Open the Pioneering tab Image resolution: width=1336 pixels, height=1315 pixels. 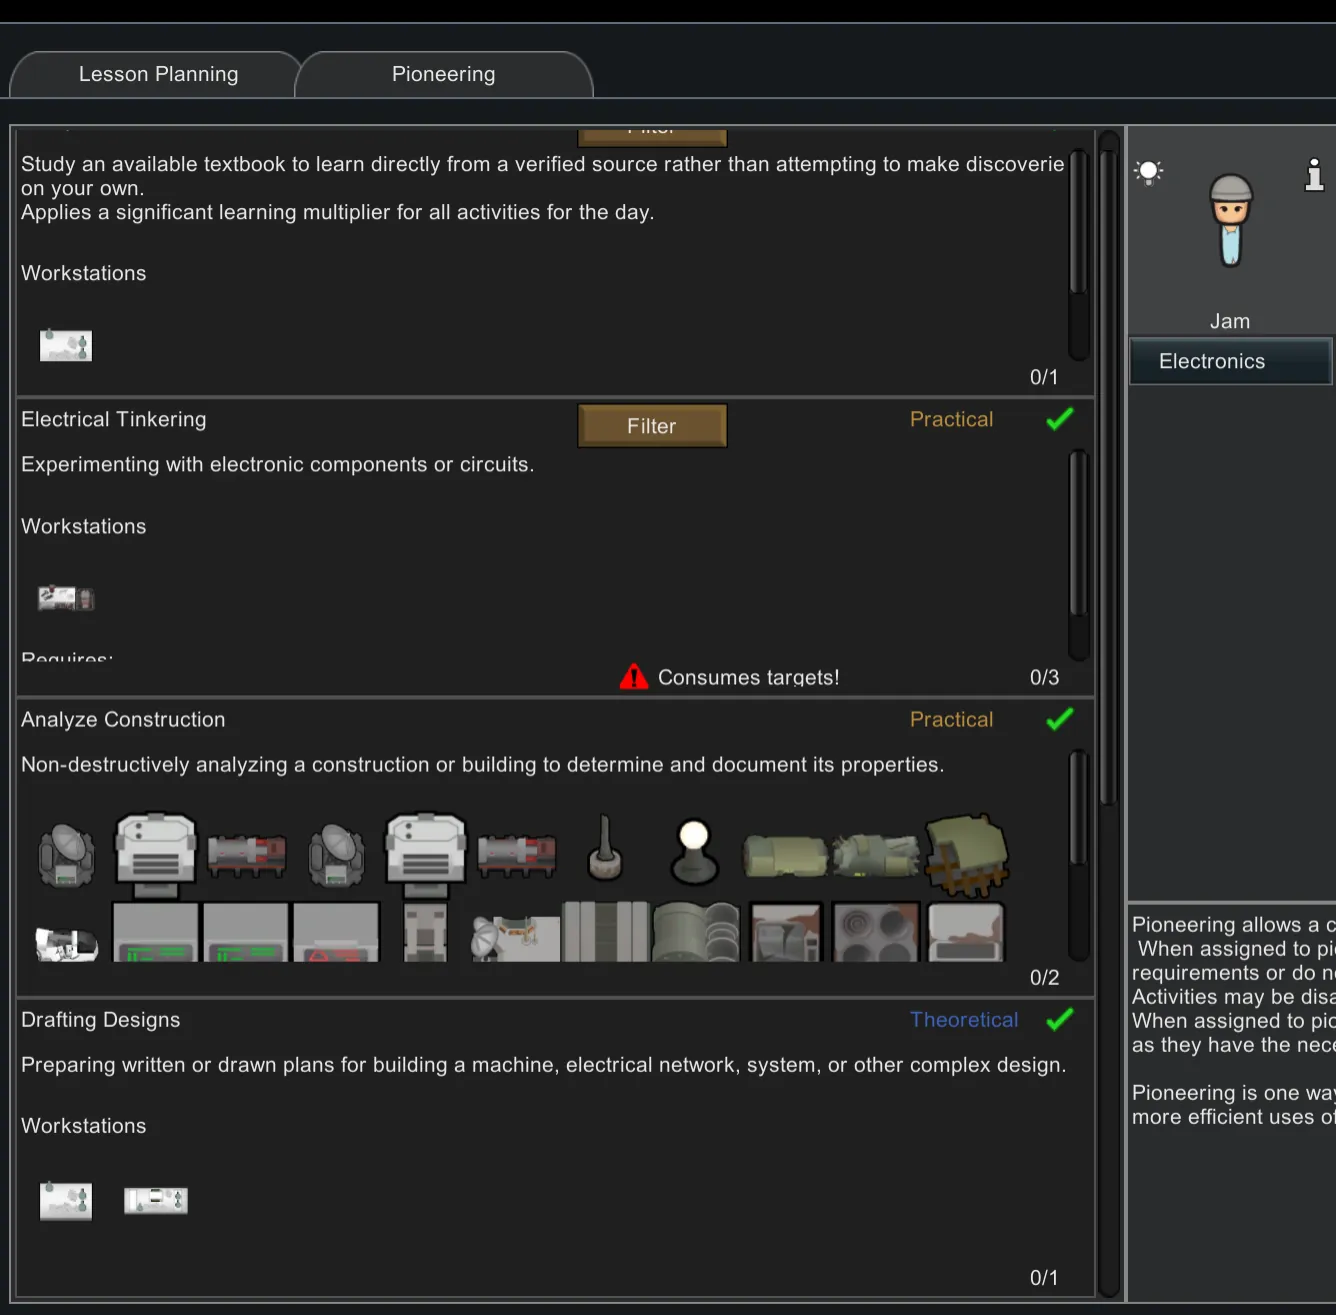pos(443,75)
